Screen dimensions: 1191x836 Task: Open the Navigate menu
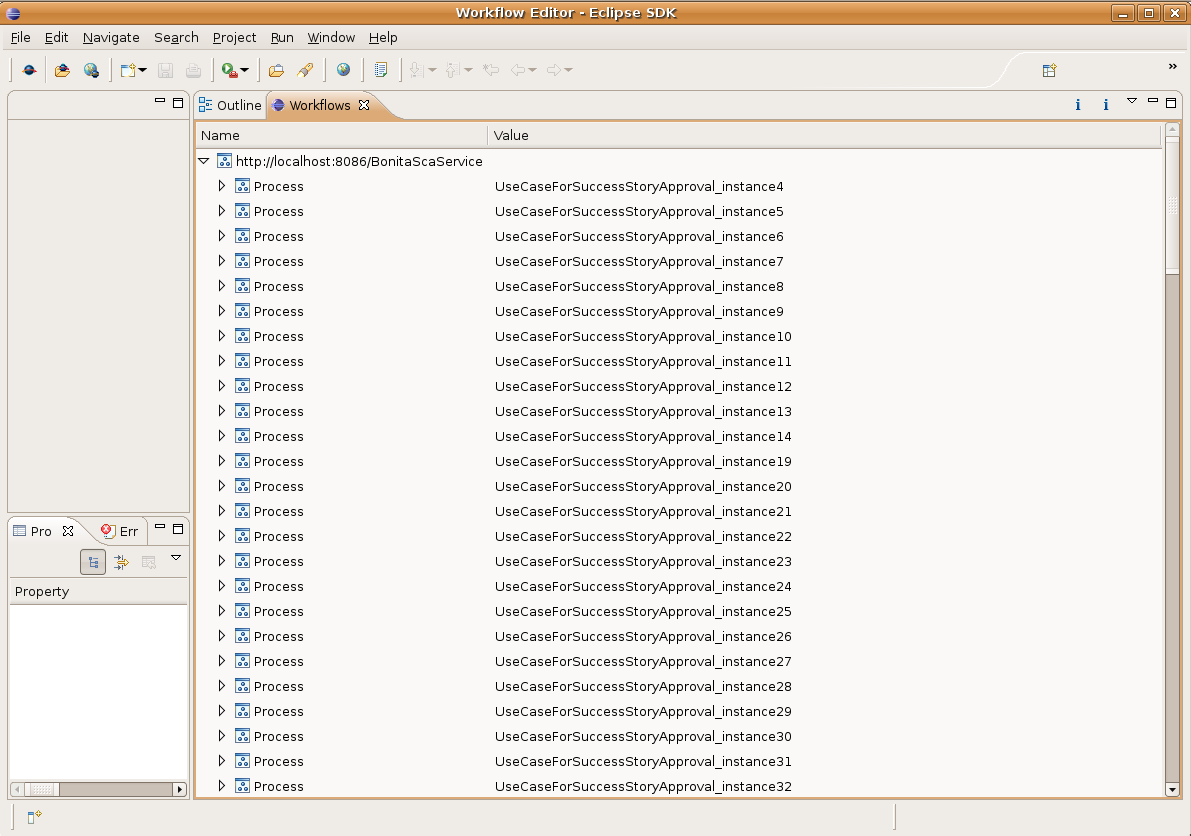pos(111,37)
